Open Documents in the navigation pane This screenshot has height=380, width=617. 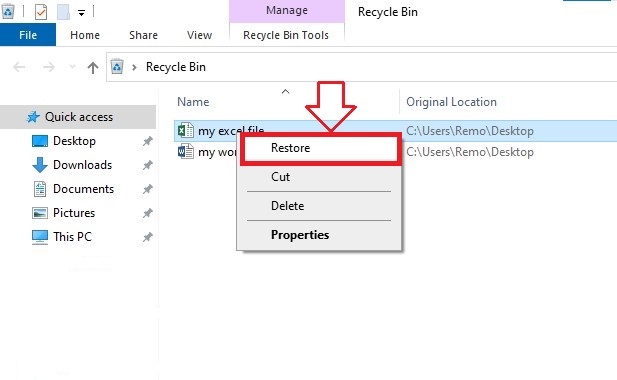(x=83, y=189)
